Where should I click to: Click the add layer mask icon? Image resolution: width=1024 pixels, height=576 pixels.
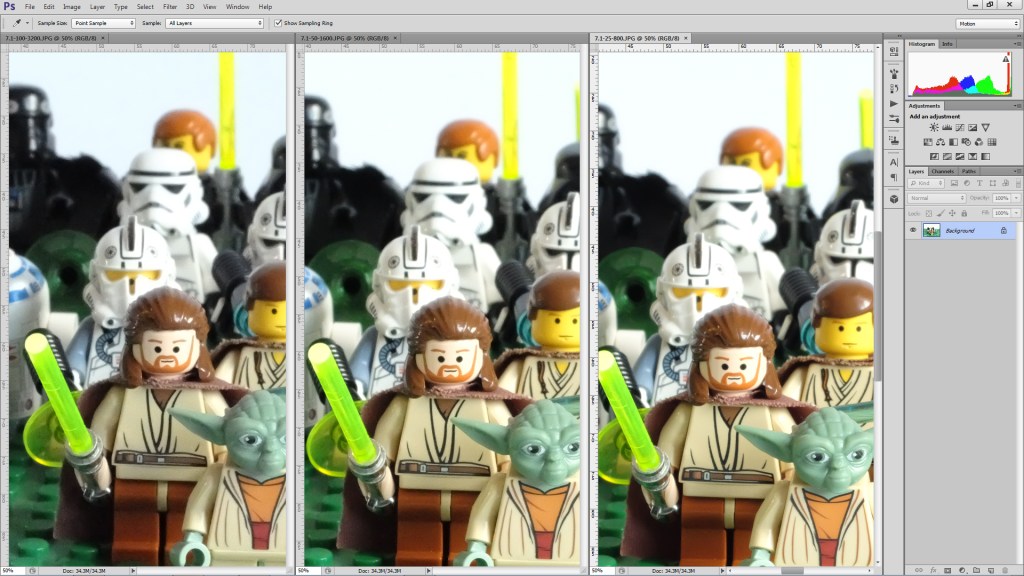pyautogui.click(x=947, y=569)
